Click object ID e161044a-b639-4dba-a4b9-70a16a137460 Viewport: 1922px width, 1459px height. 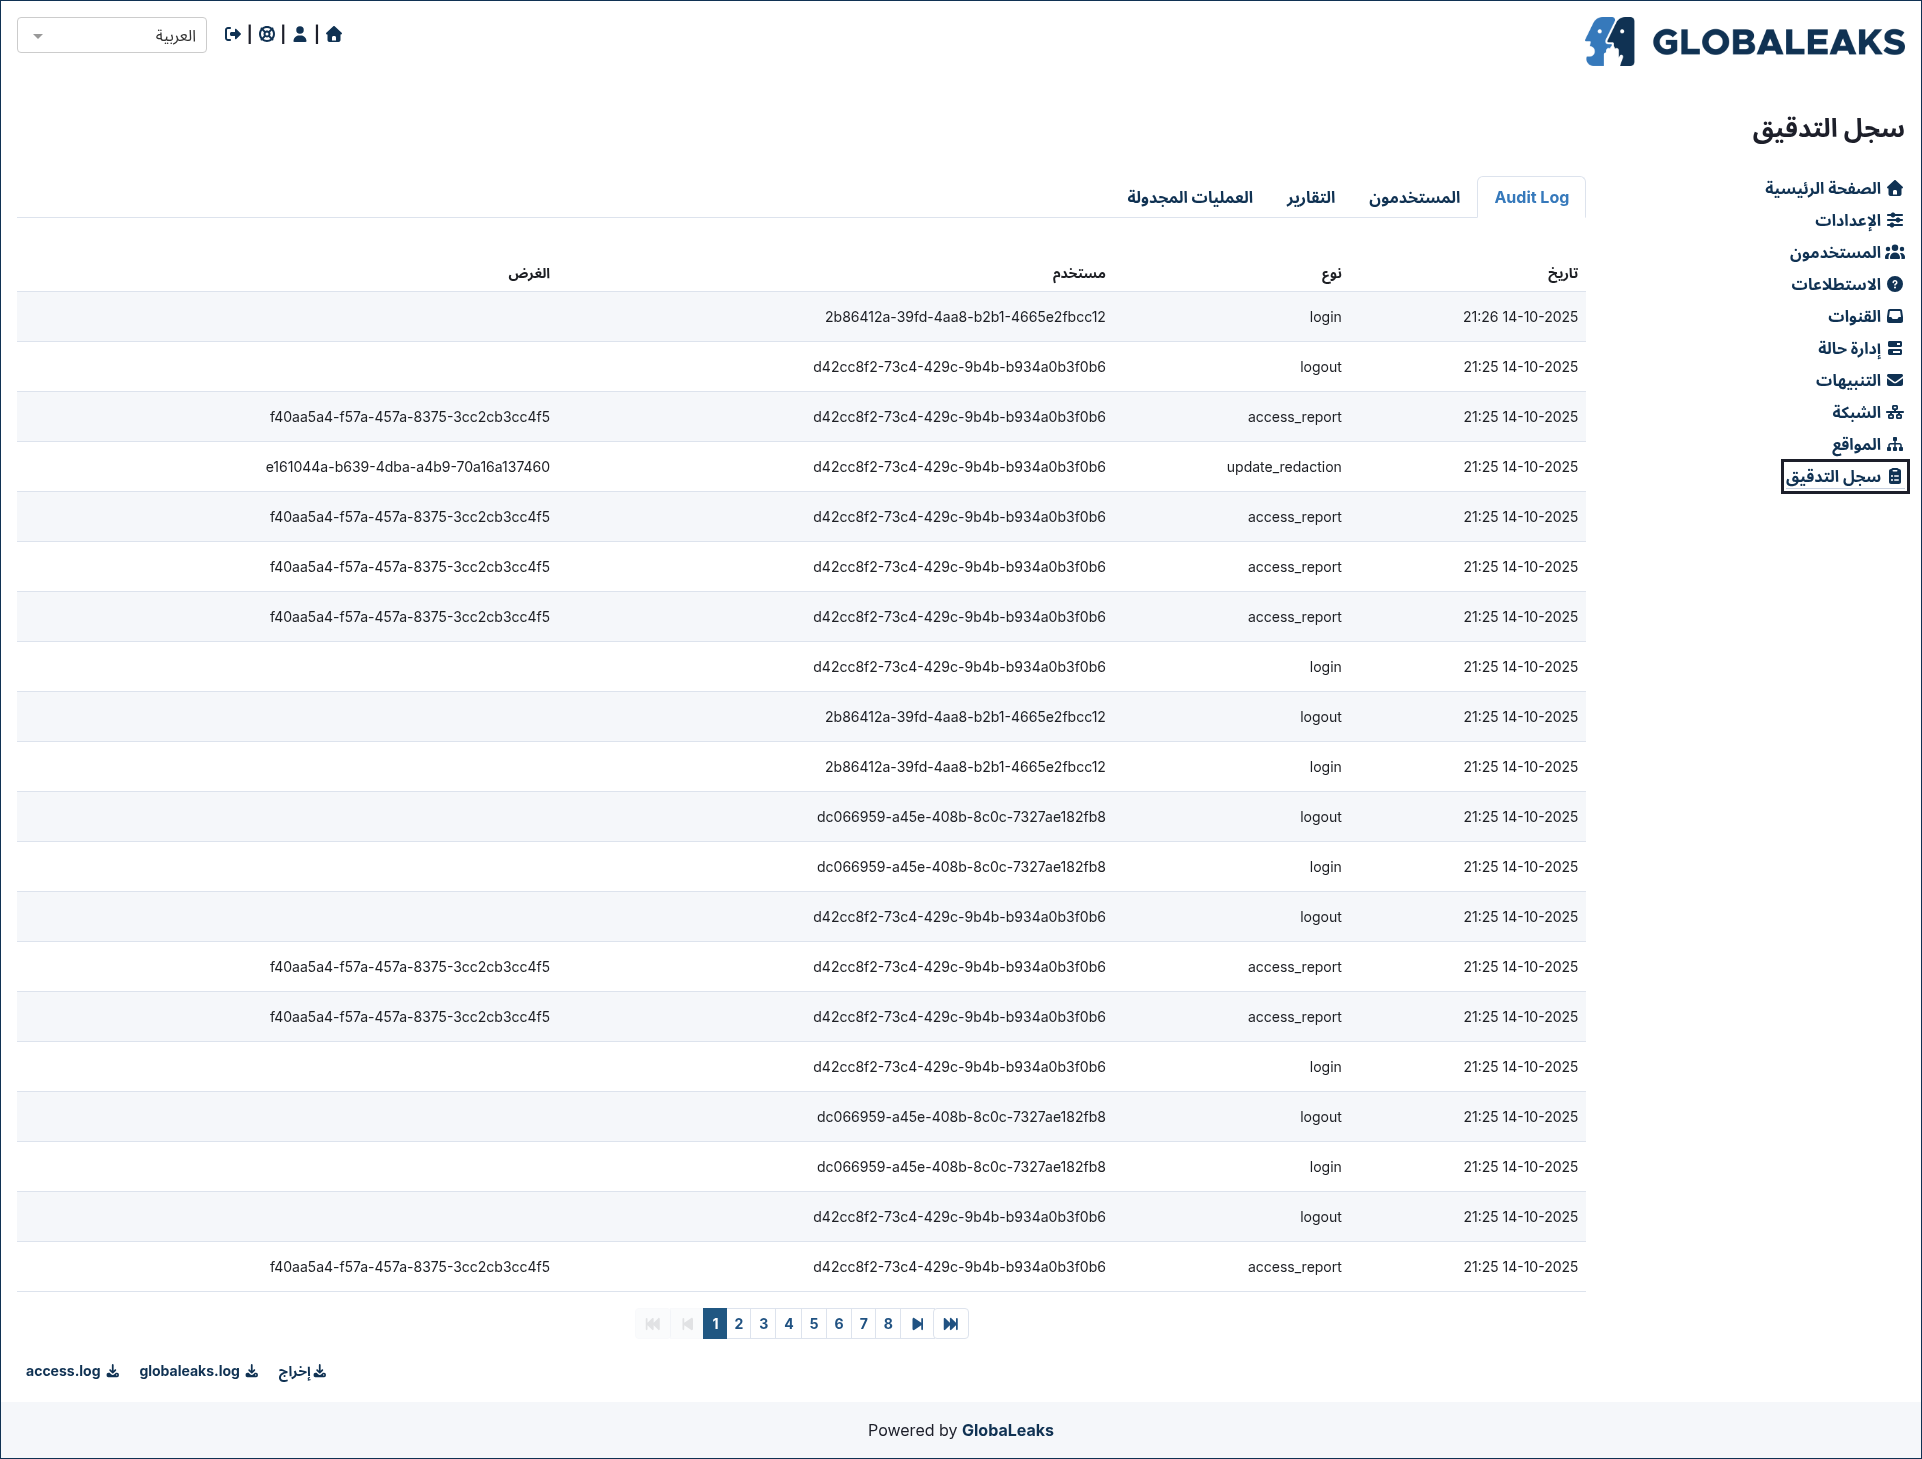[x=408, y=467]
